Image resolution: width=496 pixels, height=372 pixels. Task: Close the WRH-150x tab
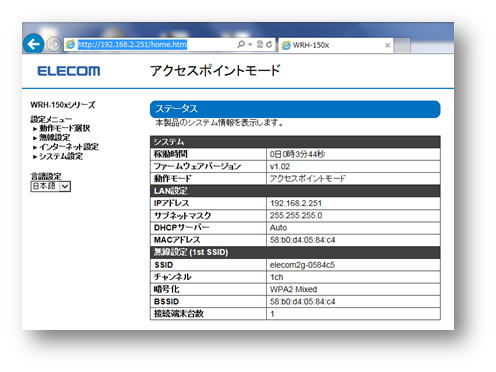tap(387, 45)
